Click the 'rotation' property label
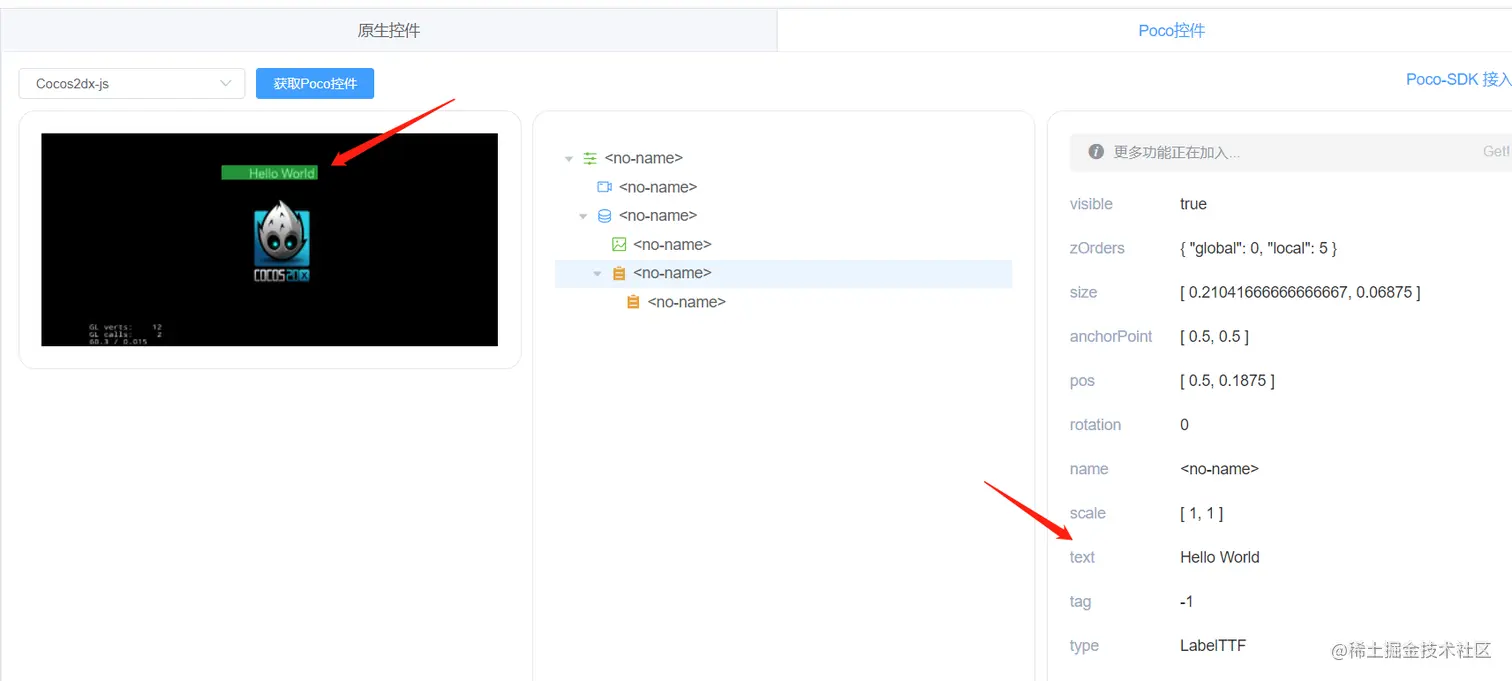 (x=1095, y=425)
